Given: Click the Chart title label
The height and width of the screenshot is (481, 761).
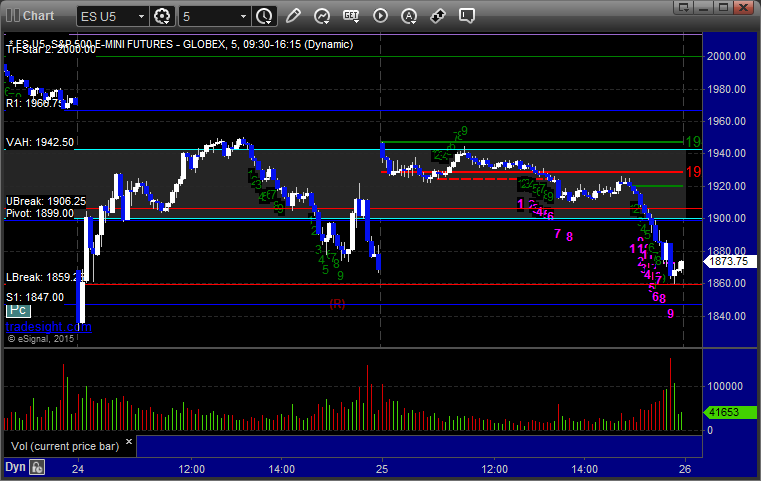Looking at the screenshot, I should point(38,16).
